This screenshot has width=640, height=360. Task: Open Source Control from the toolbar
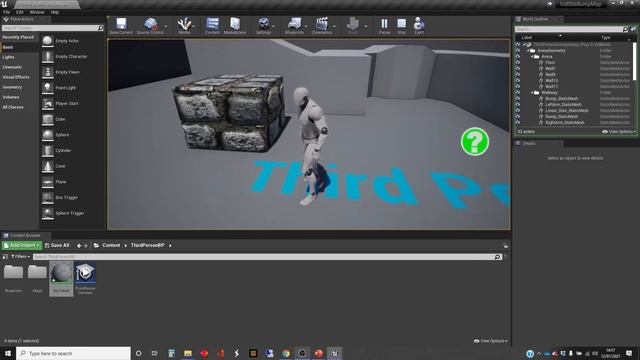[x=150, y=26]
